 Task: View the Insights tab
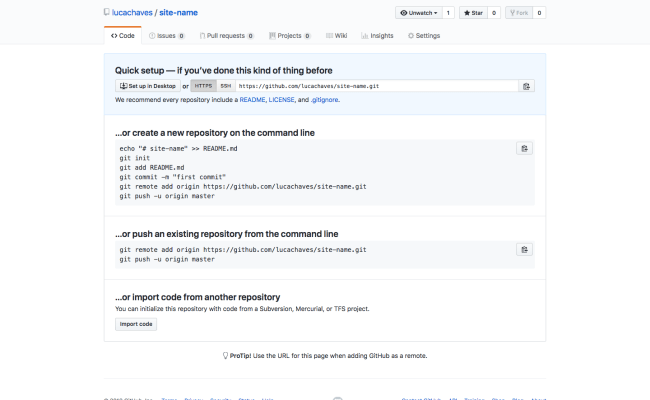(x=377, y=36)
